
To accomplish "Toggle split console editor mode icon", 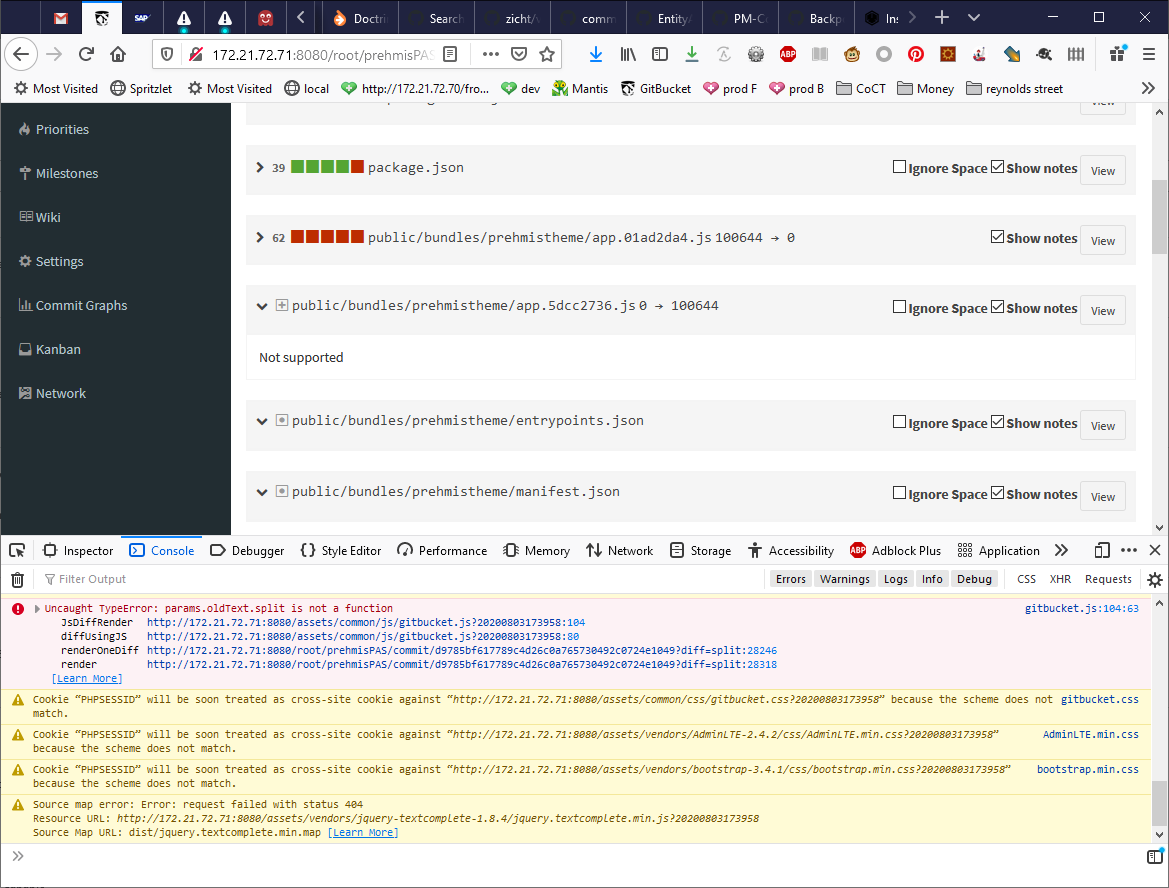I will [1155, 856].
